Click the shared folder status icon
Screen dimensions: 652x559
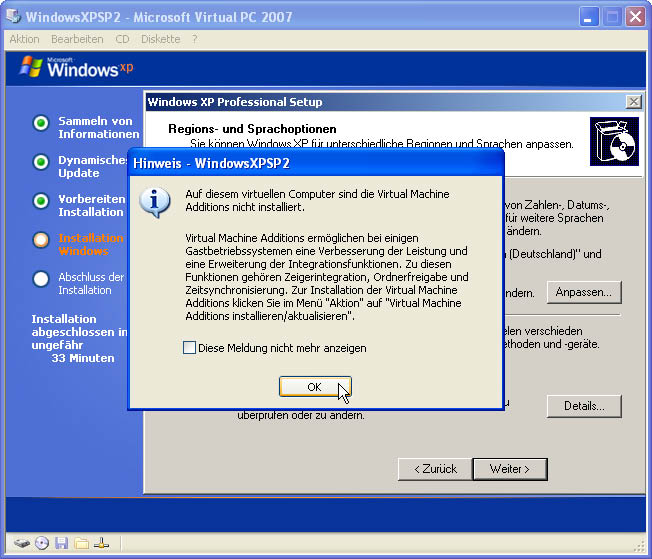(x=82, y=543)
